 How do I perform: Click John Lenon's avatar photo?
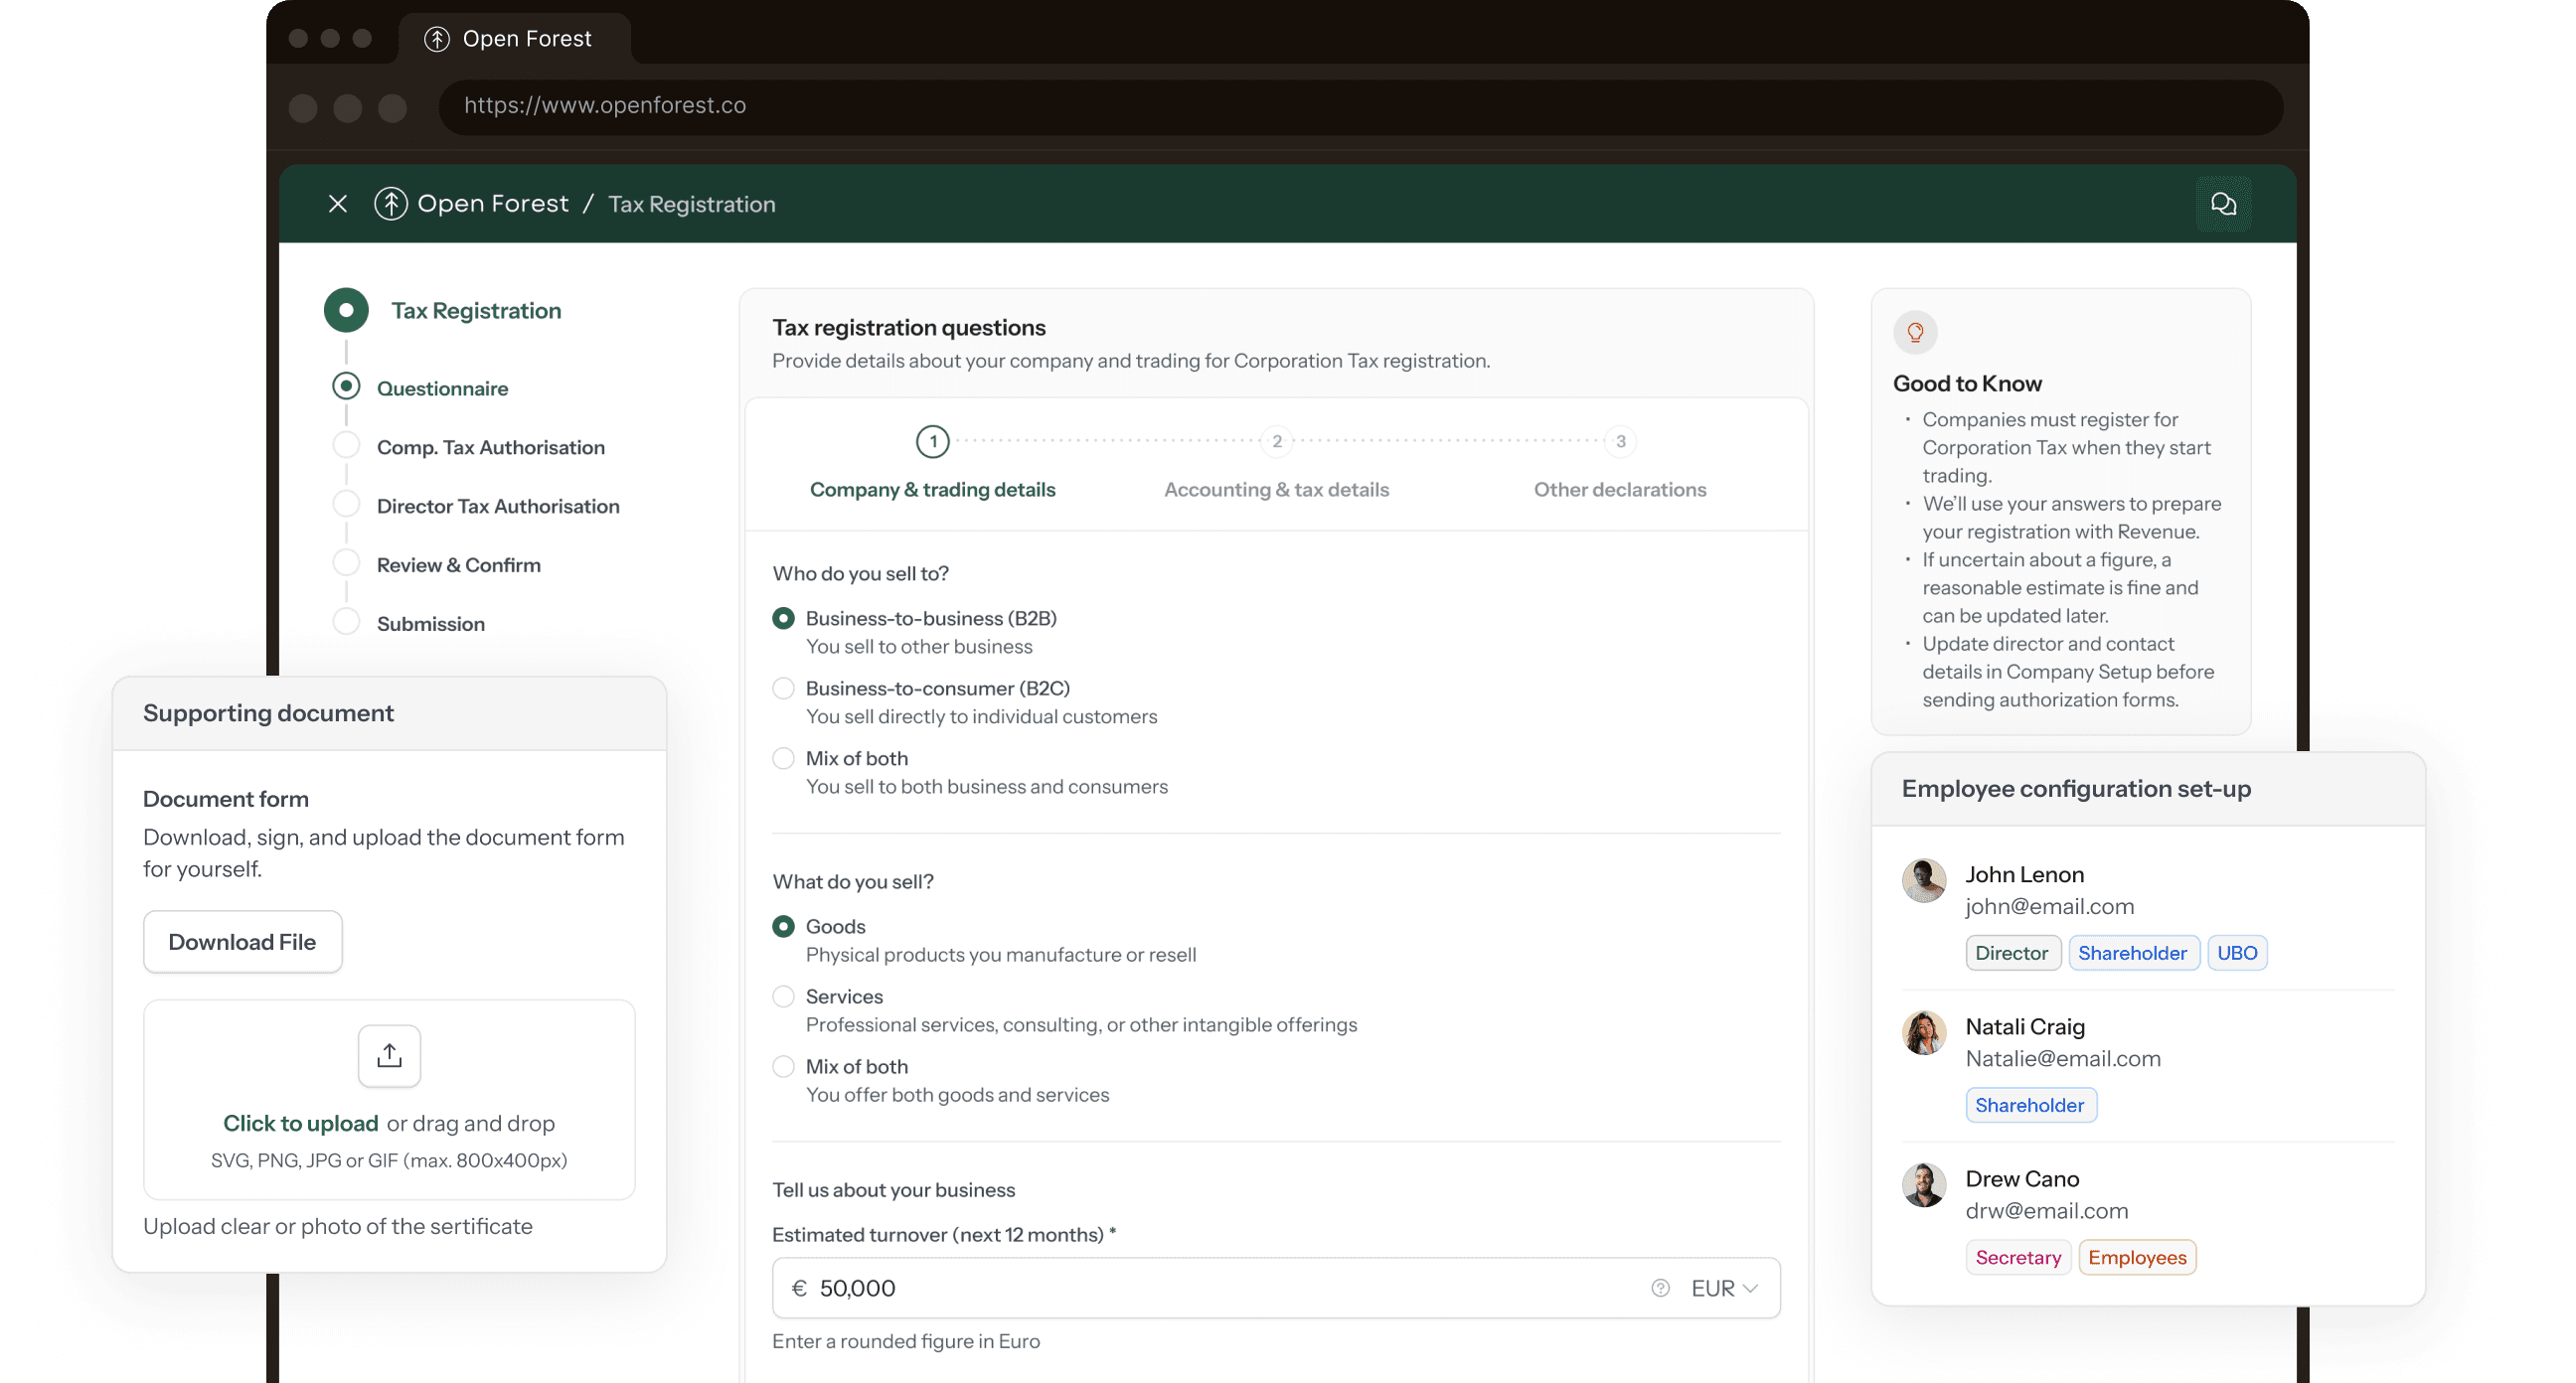click(1923, 881)
